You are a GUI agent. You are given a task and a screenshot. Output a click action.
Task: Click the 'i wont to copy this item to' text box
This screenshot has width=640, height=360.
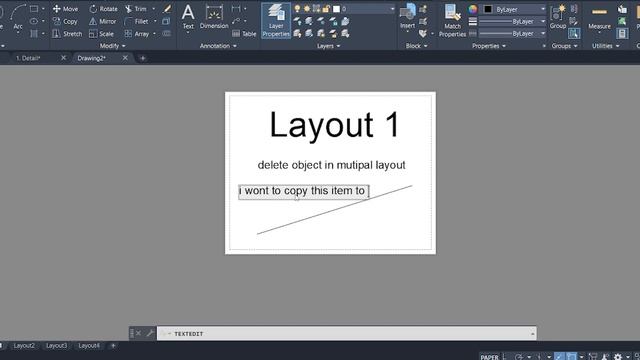tap(304, 191)
